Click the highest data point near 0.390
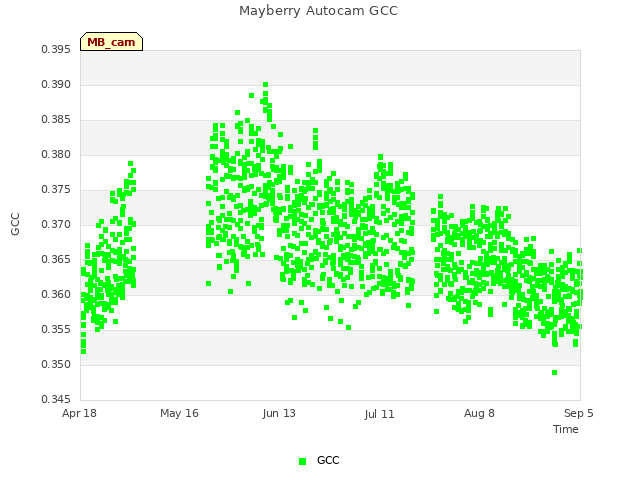This screenshot has width=640, height=480. point(265,85)
